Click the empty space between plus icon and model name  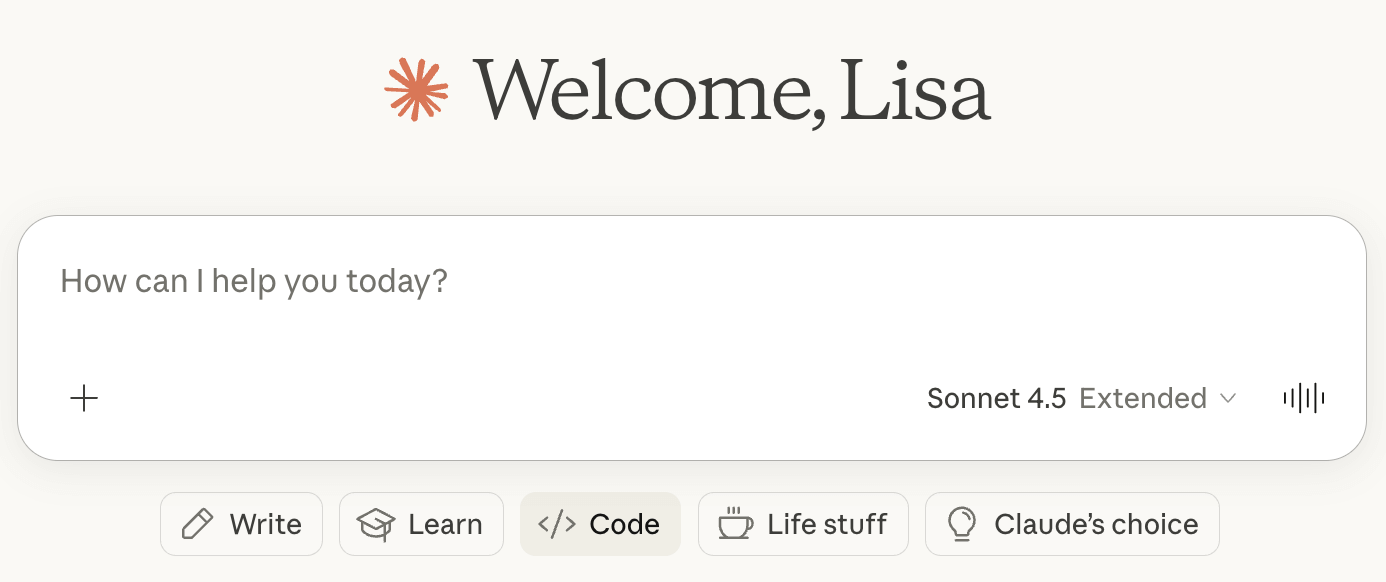tap(500, 399)
